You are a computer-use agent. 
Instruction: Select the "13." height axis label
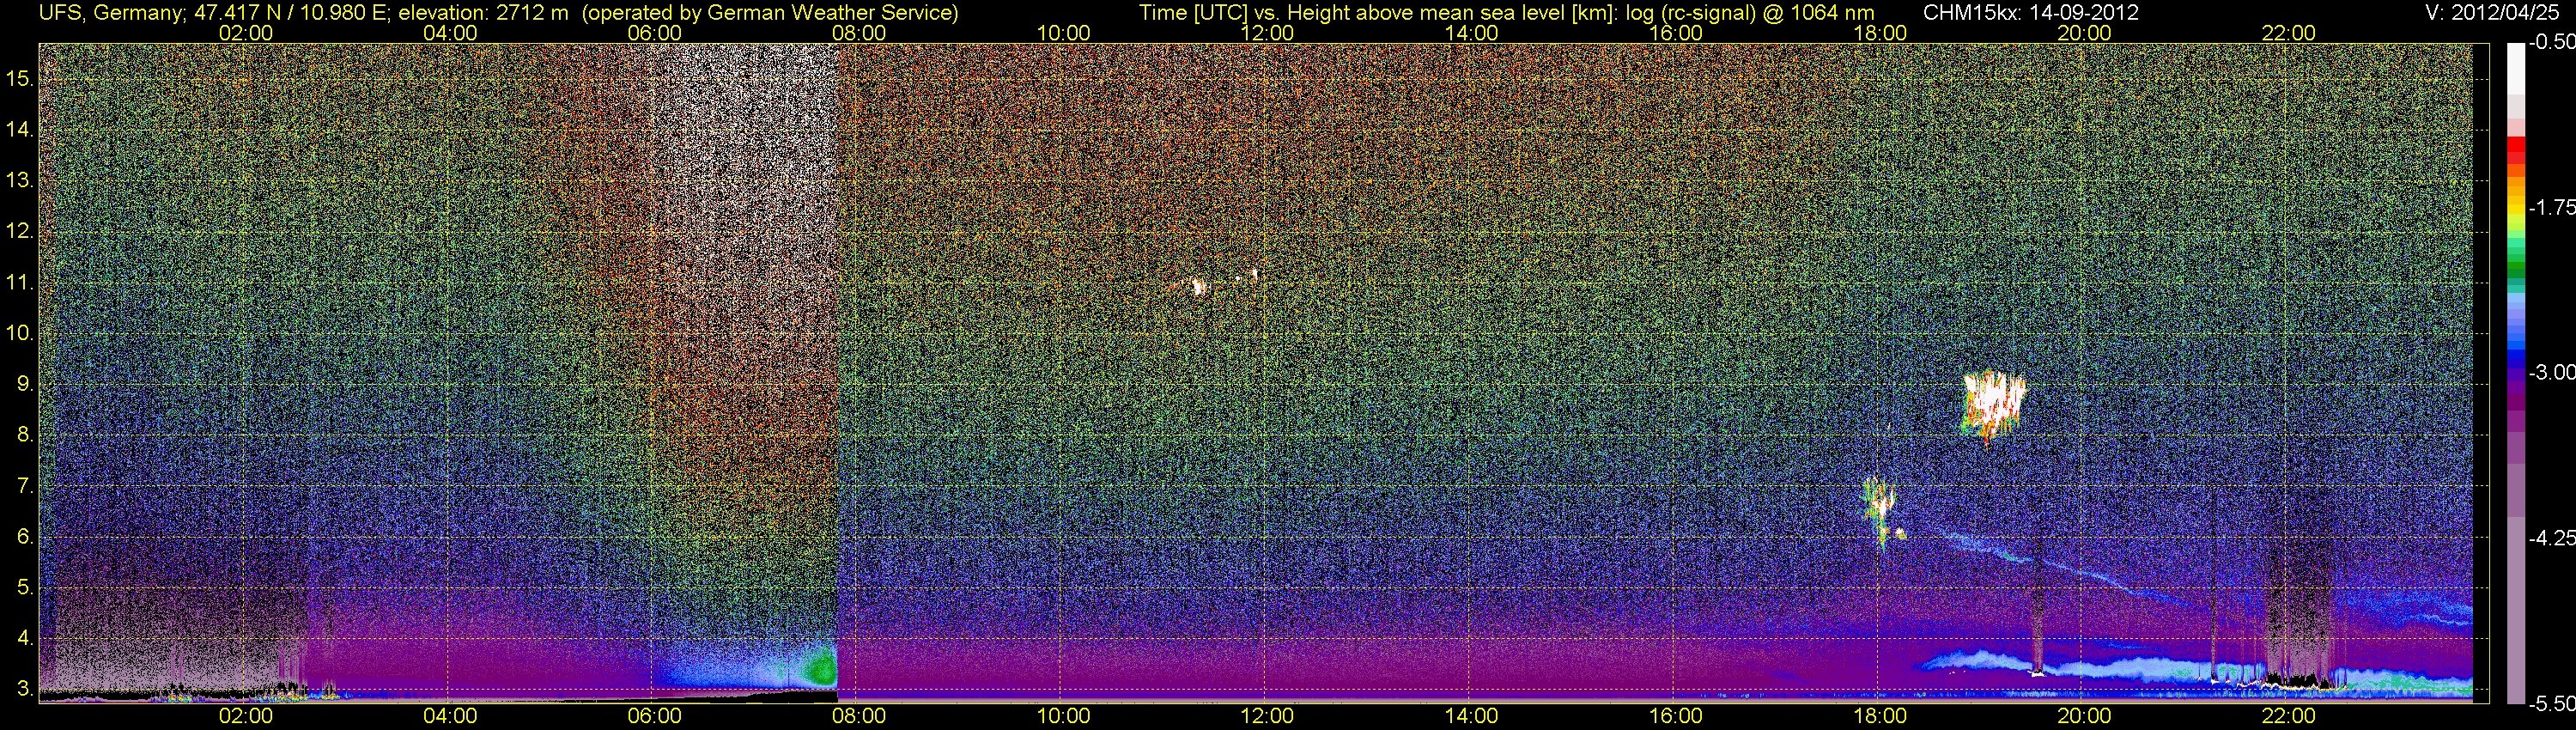20,181
